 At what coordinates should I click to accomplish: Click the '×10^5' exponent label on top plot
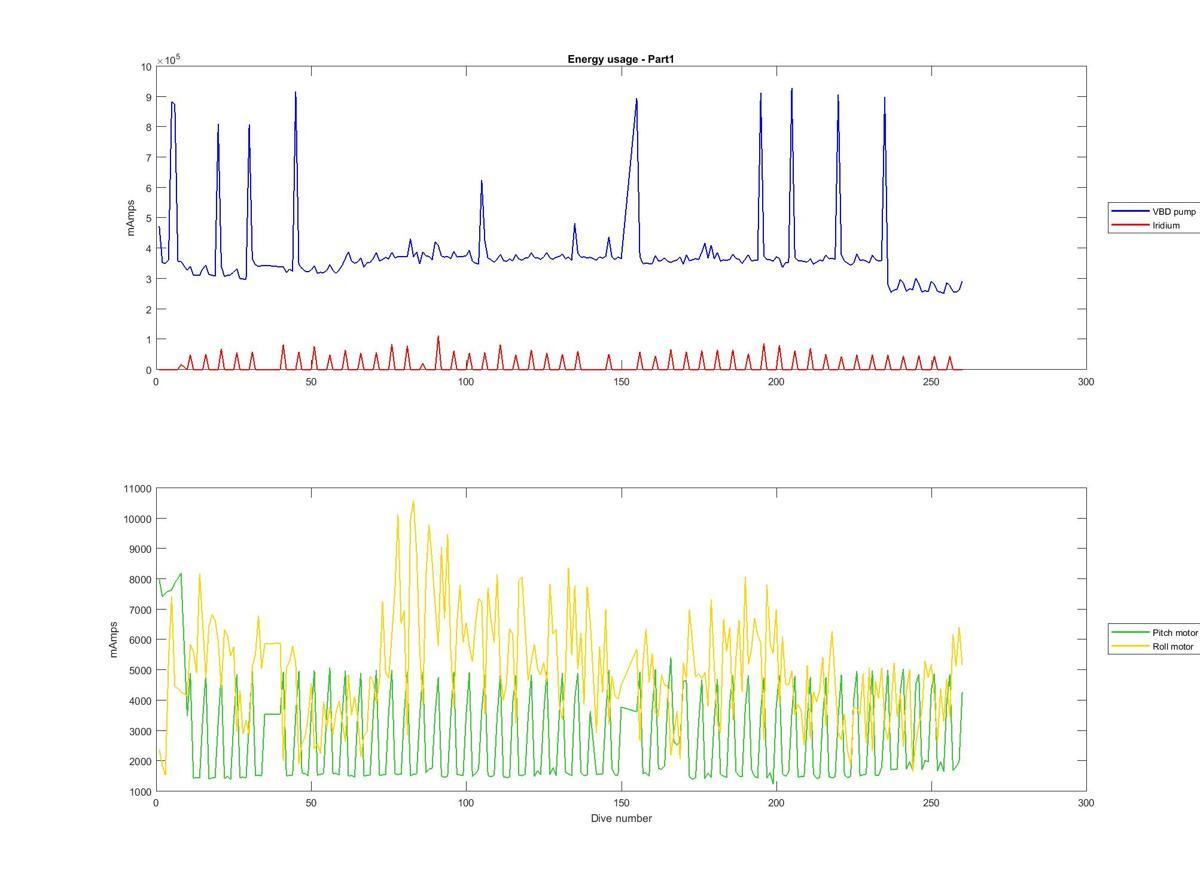click(x=169, y=59)
